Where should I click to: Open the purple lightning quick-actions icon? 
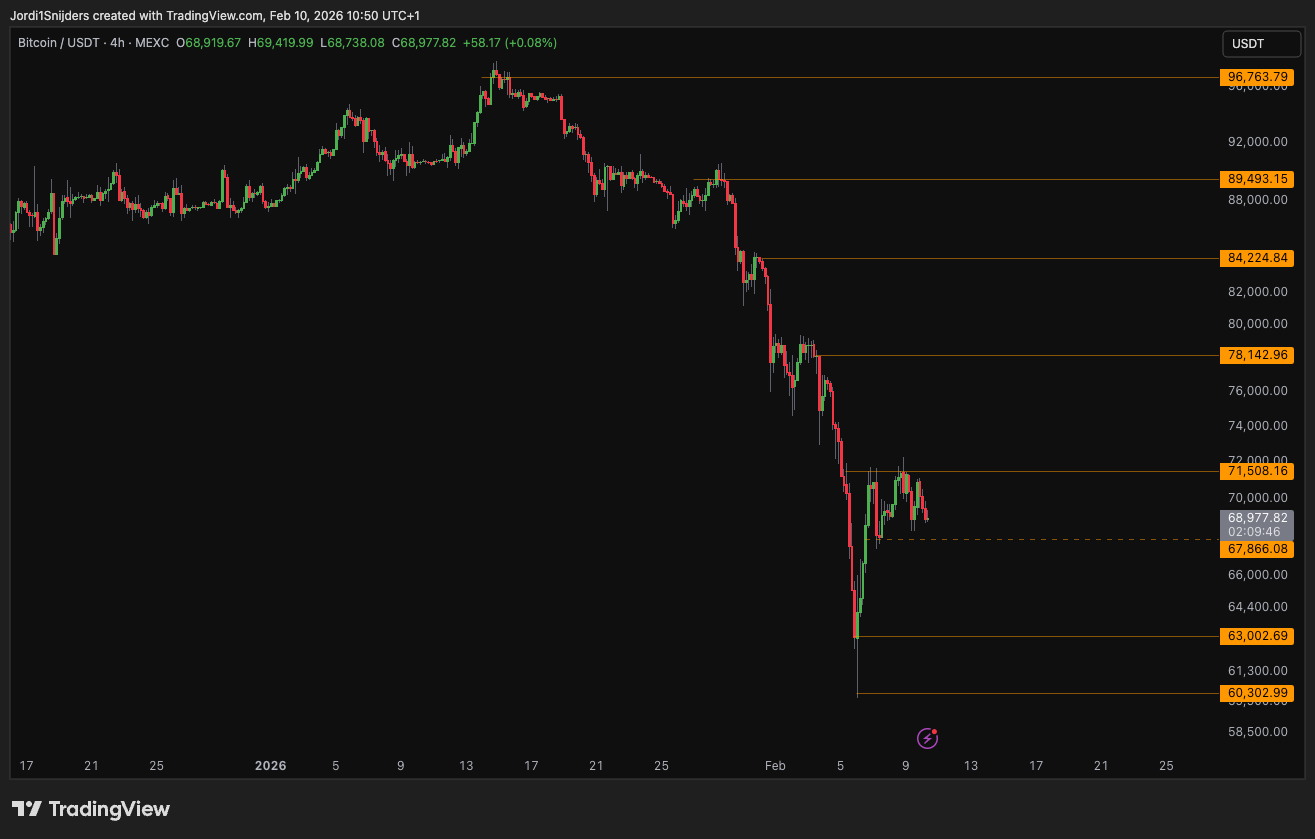click(926, 738)
